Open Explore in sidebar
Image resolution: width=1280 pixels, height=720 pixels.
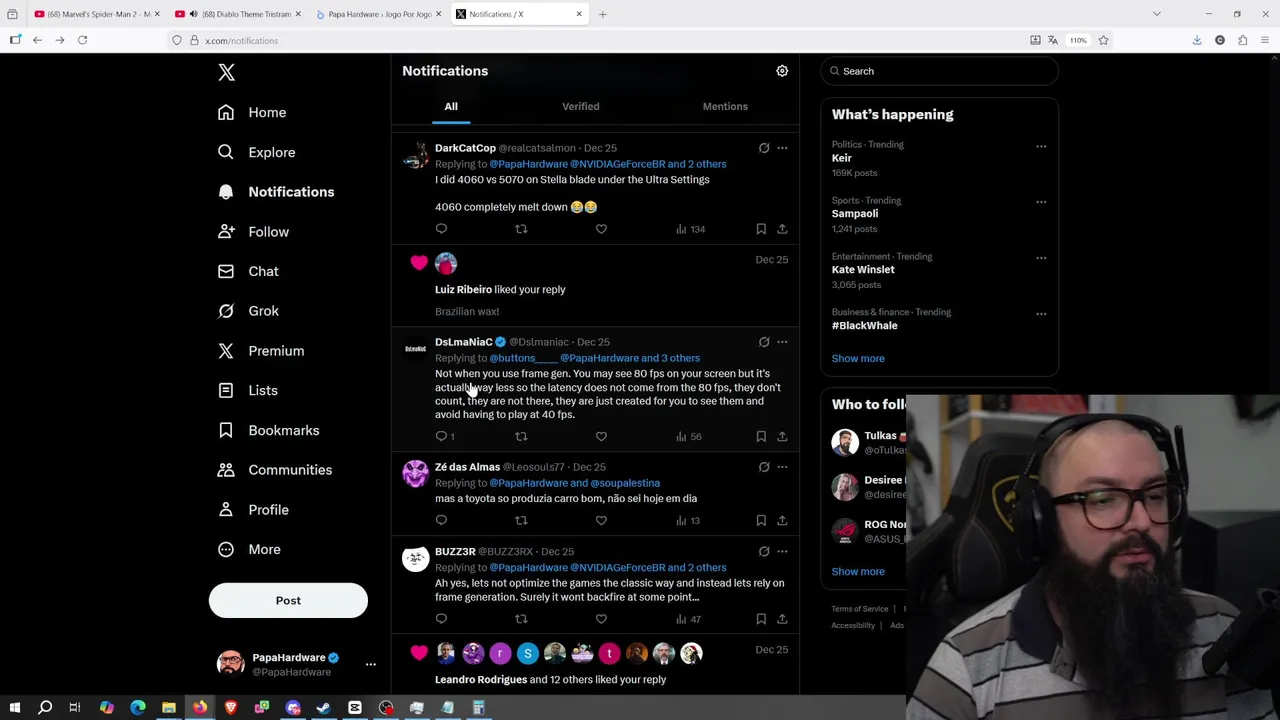pos(258,152)
